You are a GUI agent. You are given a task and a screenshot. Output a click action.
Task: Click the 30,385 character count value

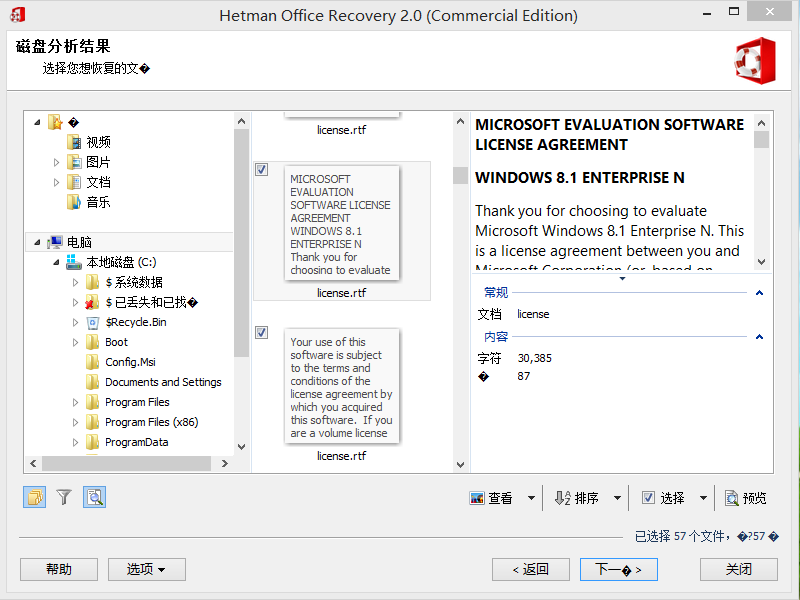point(534,358)
